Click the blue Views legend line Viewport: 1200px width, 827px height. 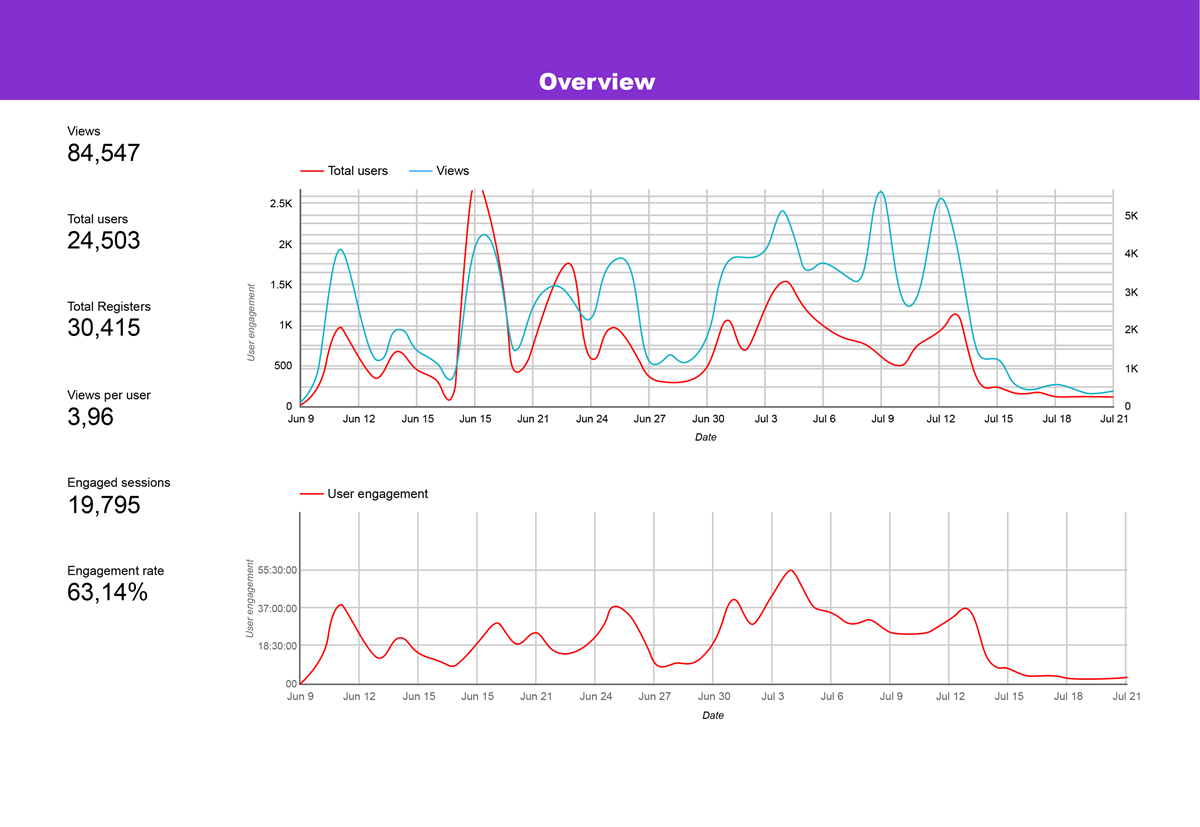(421, 171)
